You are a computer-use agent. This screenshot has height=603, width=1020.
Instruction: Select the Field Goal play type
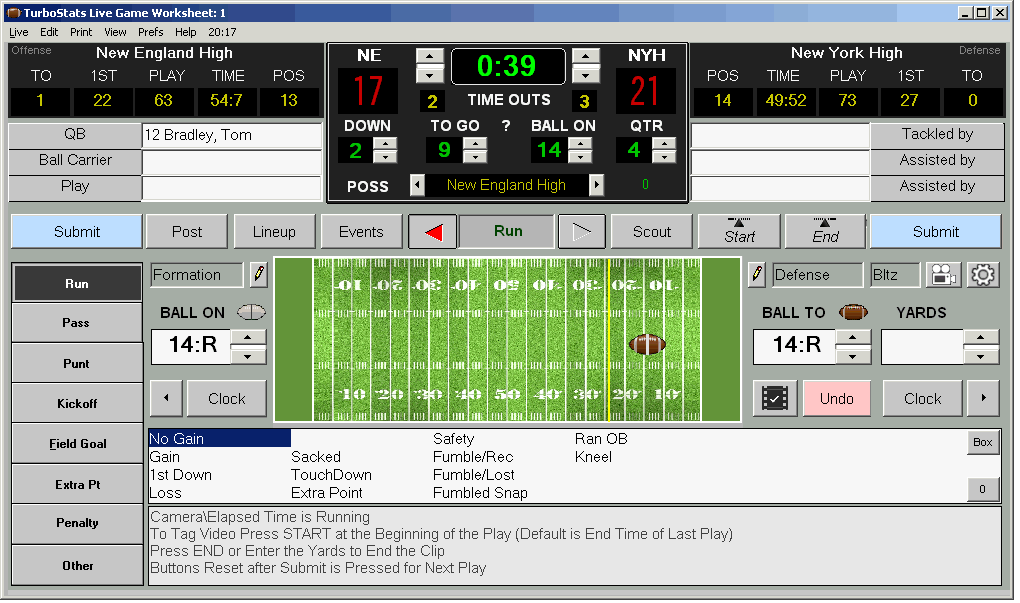point(77,444)
